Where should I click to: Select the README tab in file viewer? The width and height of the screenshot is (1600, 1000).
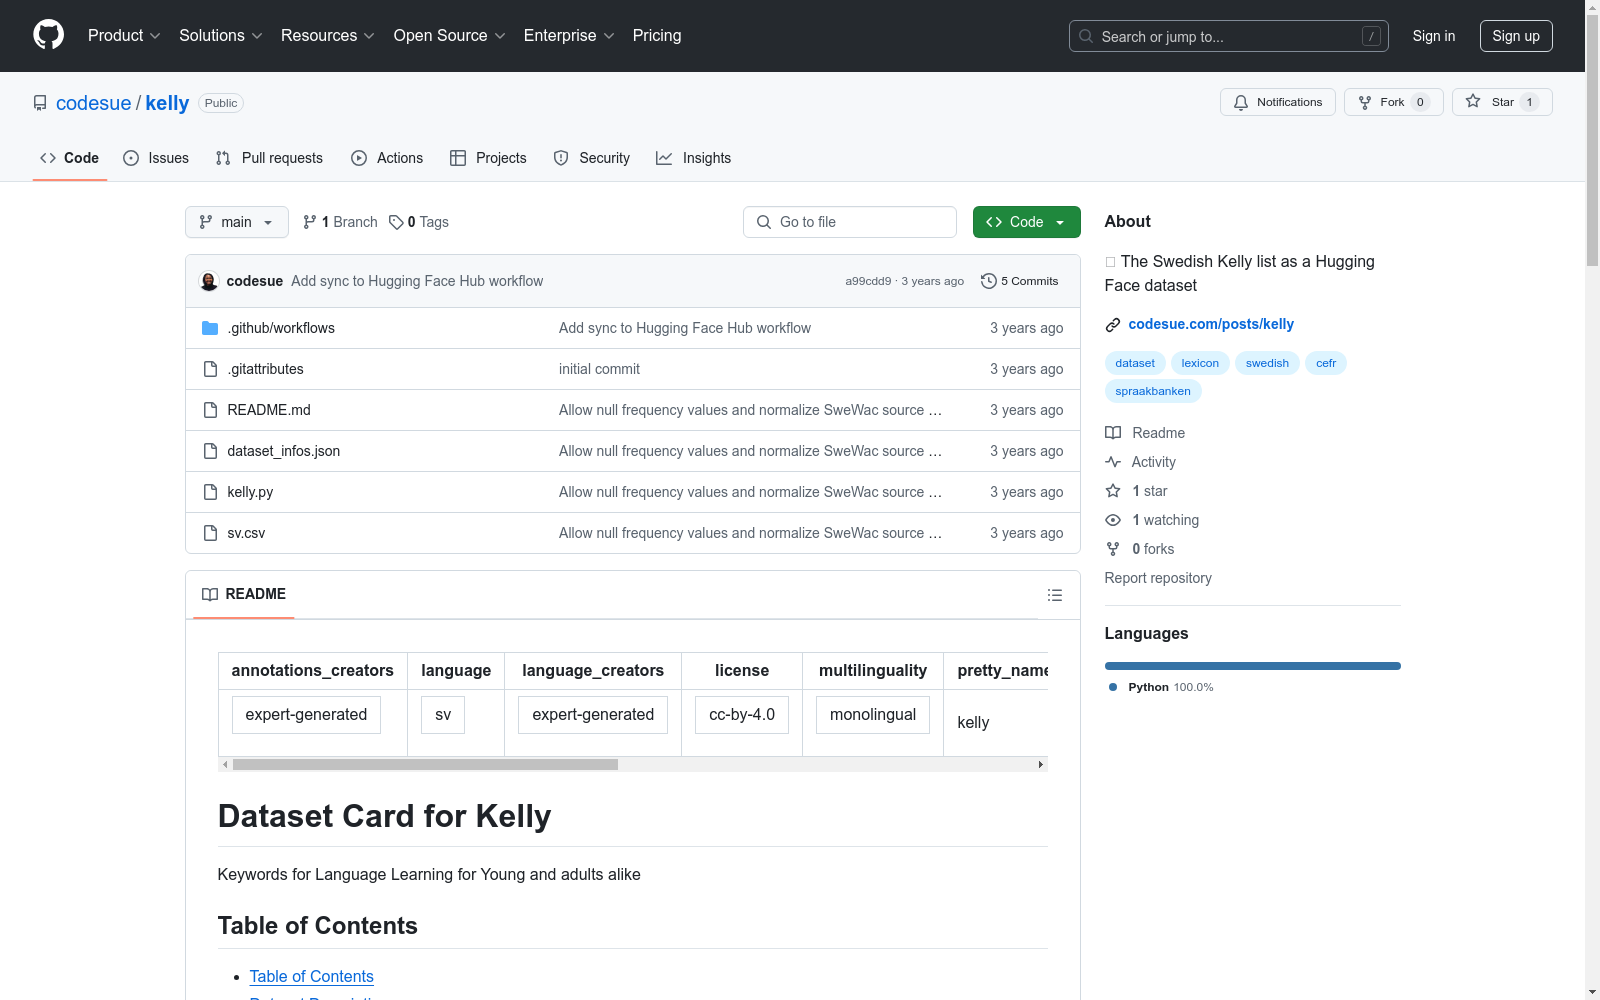pyautogui.click(x=244, y=594)
